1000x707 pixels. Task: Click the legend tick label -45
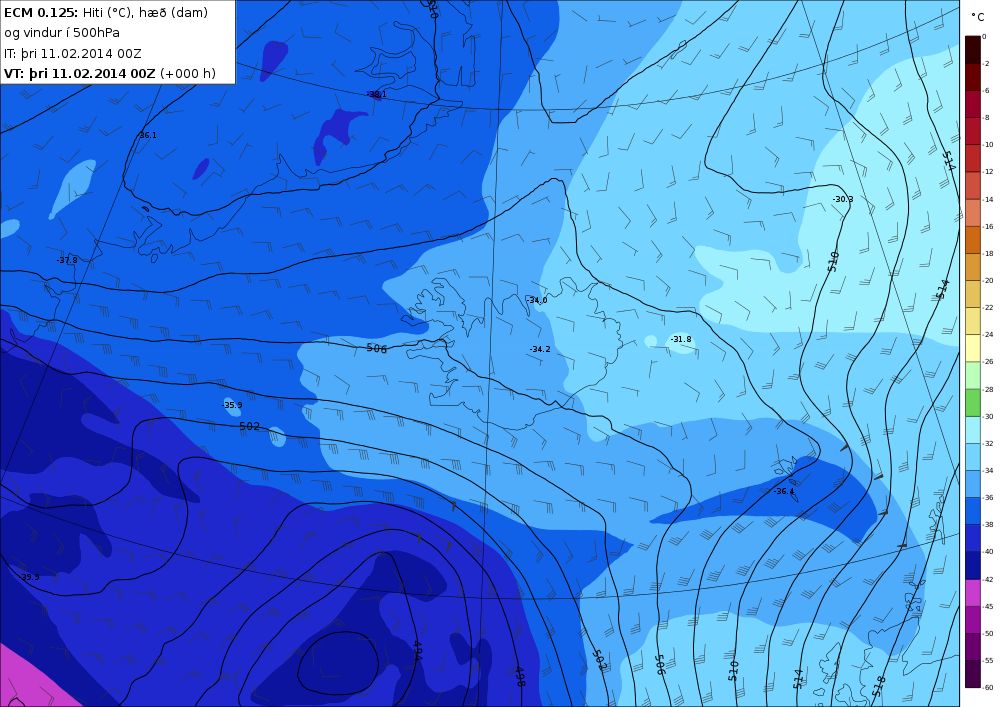tap(988, 606)
